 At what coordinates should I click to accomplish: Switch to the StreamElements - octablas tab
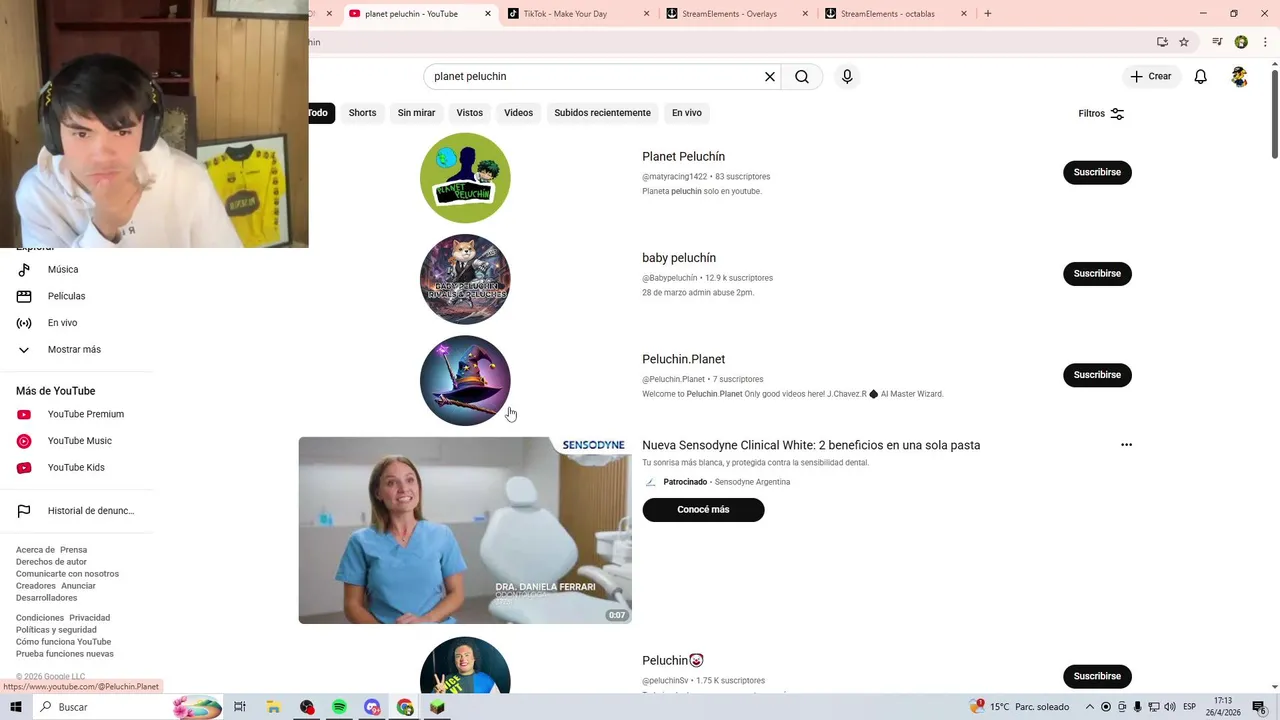point(897,14)
